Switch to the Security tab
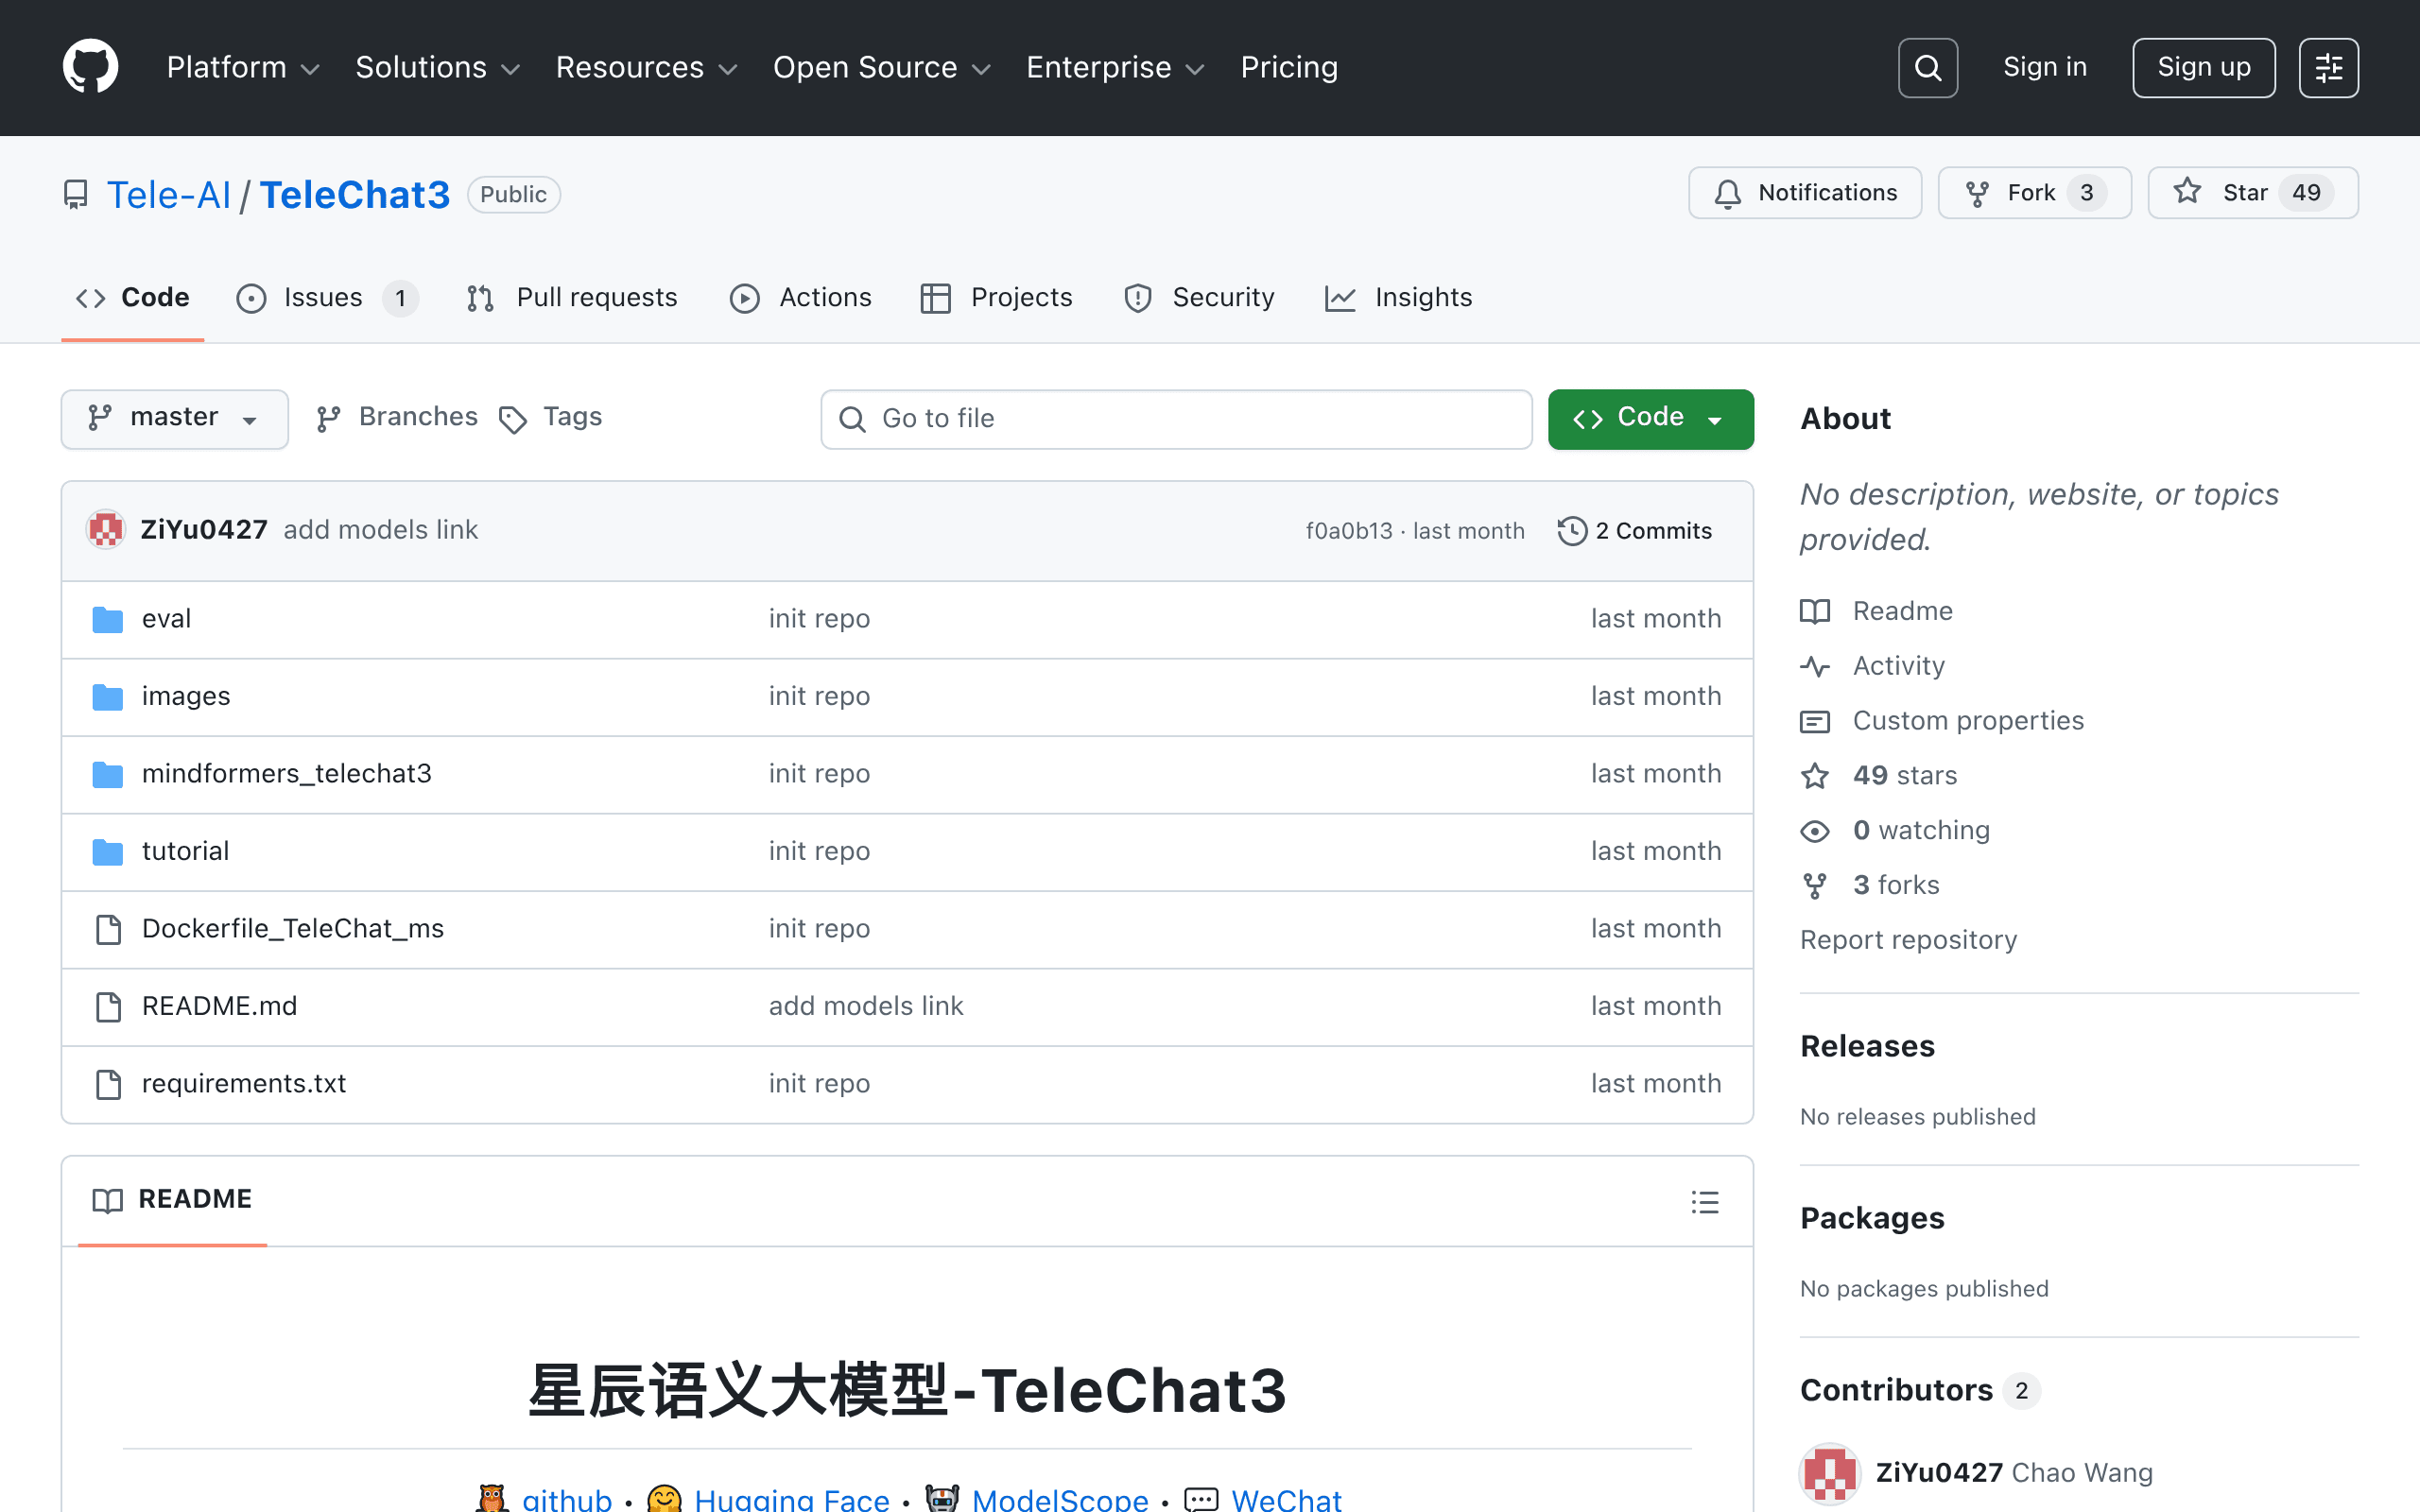The image size is (2420, 1512). point(1199,298)
